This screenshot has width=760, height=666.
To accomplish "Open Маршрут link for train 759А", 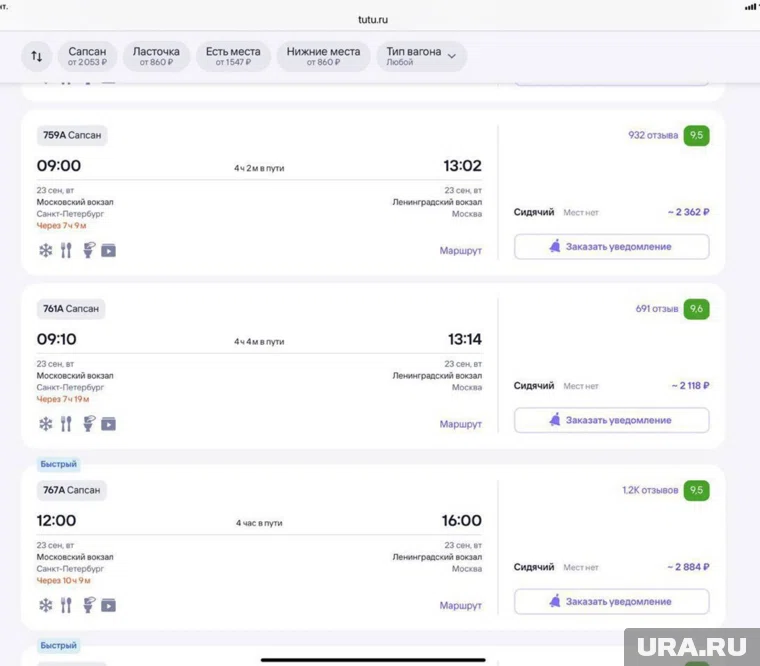I will pos(460,251).
